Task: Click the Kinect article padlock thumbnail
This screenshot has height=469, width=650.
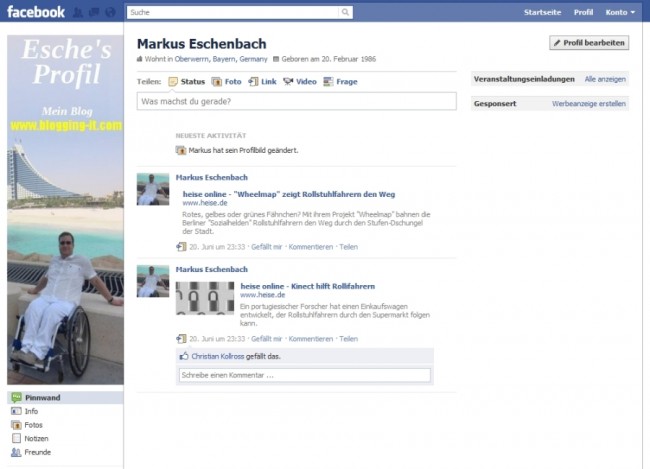Action: click(x=205, y=298)
